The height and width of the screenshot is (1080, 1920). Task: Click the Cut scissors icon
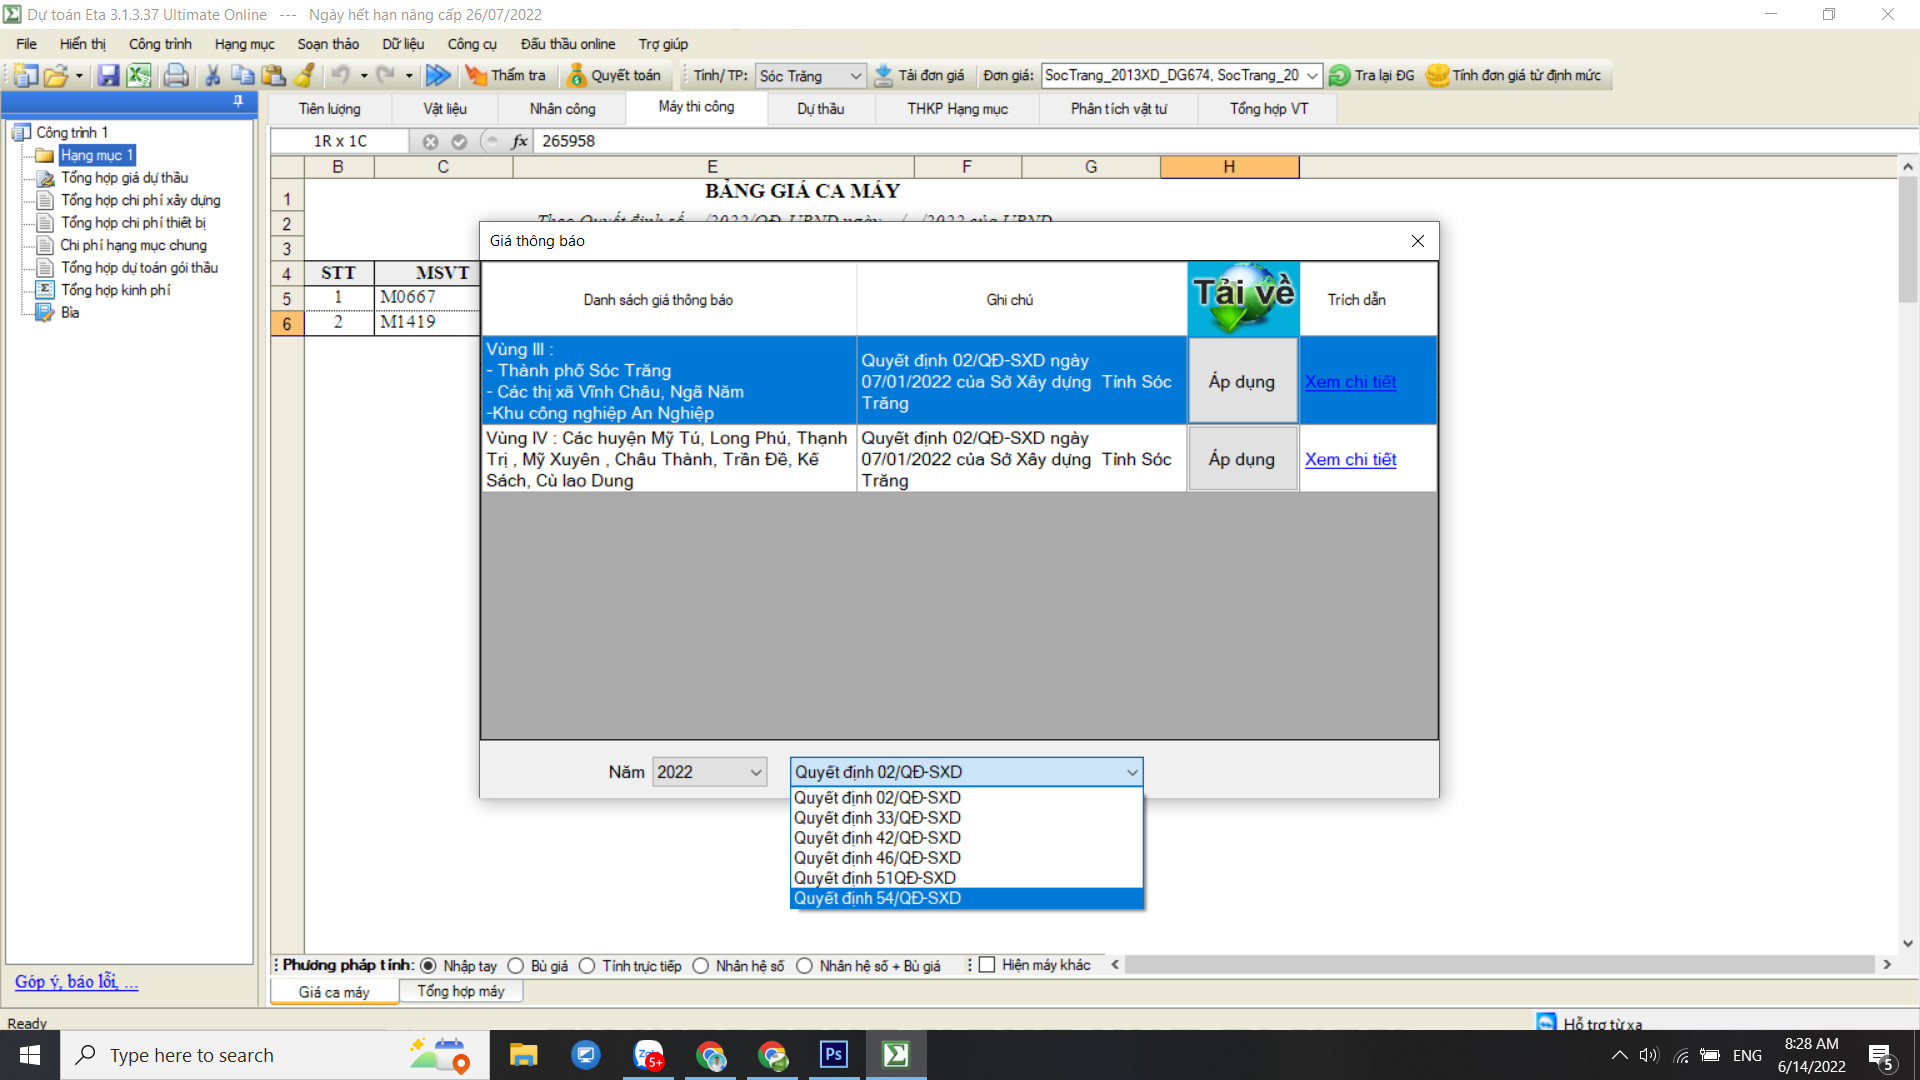212,75
